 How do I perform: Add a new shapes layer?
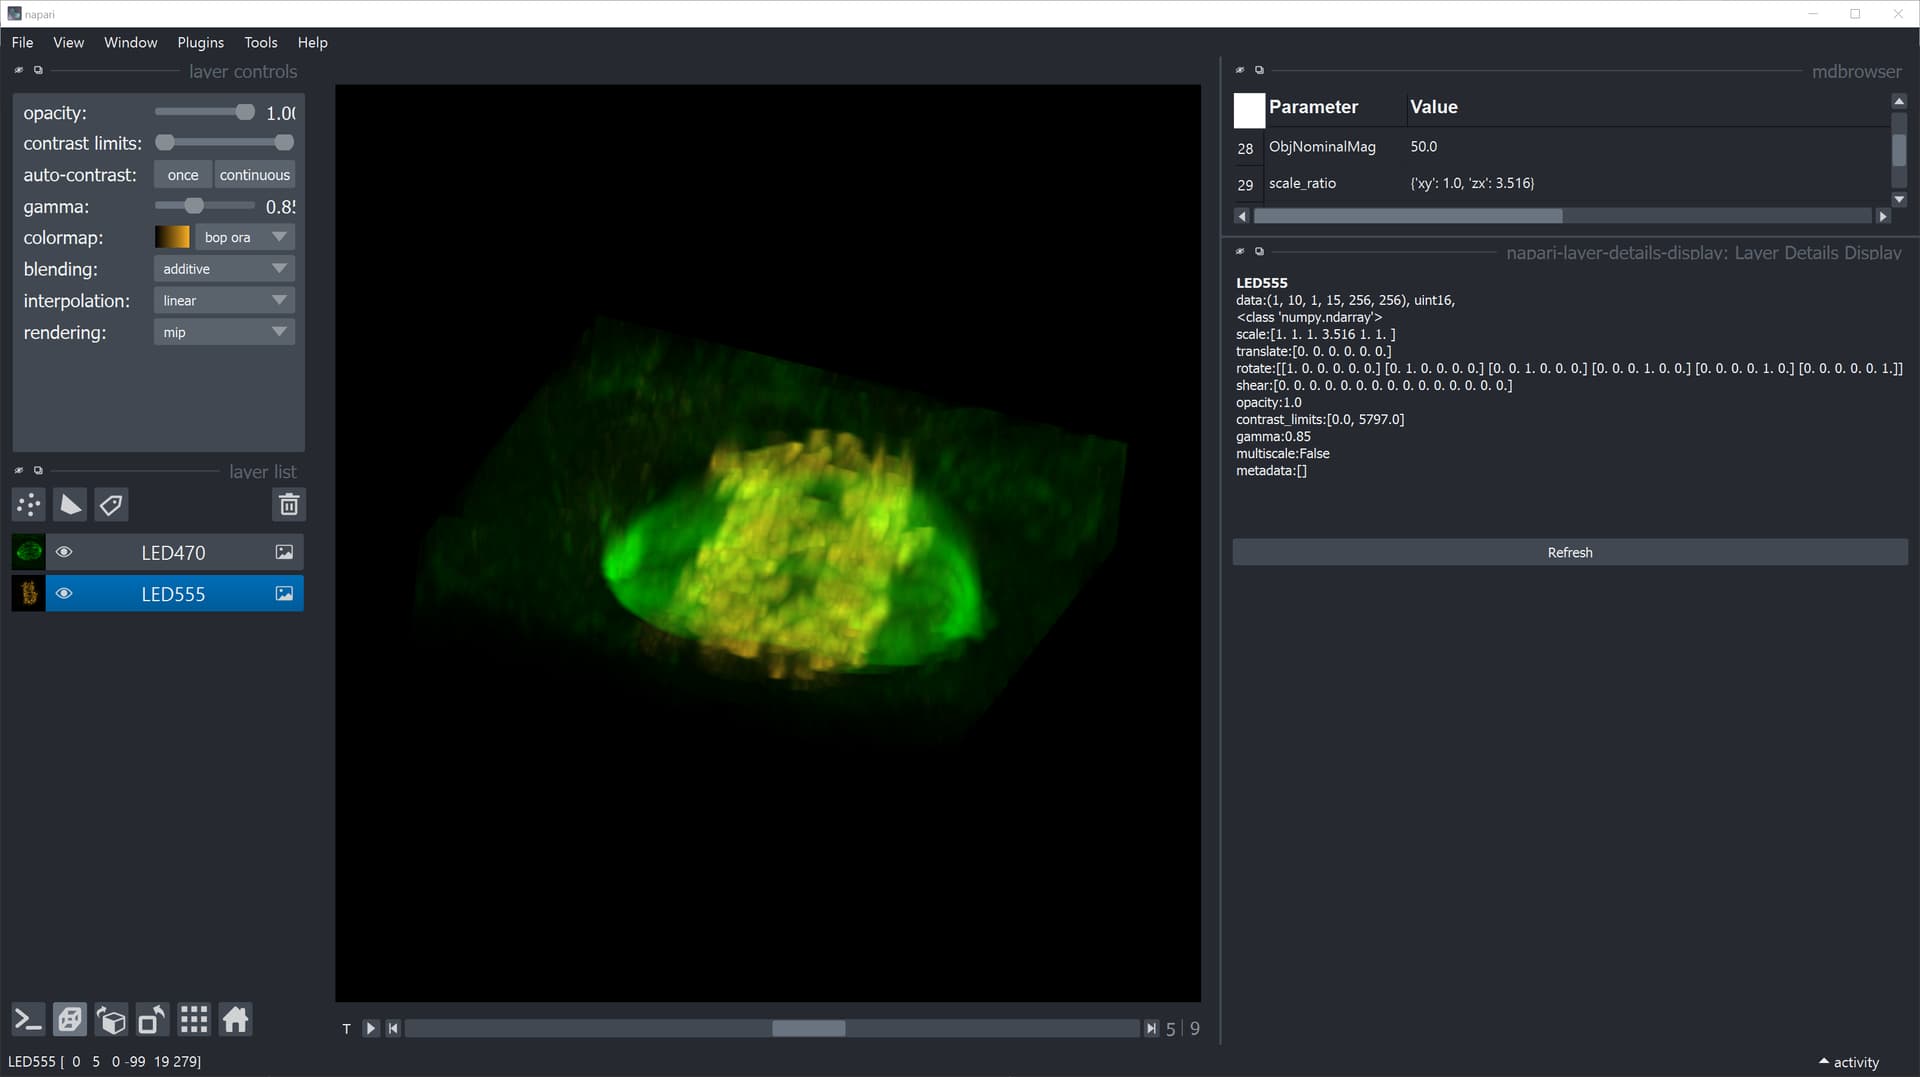pyautogui.click(x=69, y=504)
